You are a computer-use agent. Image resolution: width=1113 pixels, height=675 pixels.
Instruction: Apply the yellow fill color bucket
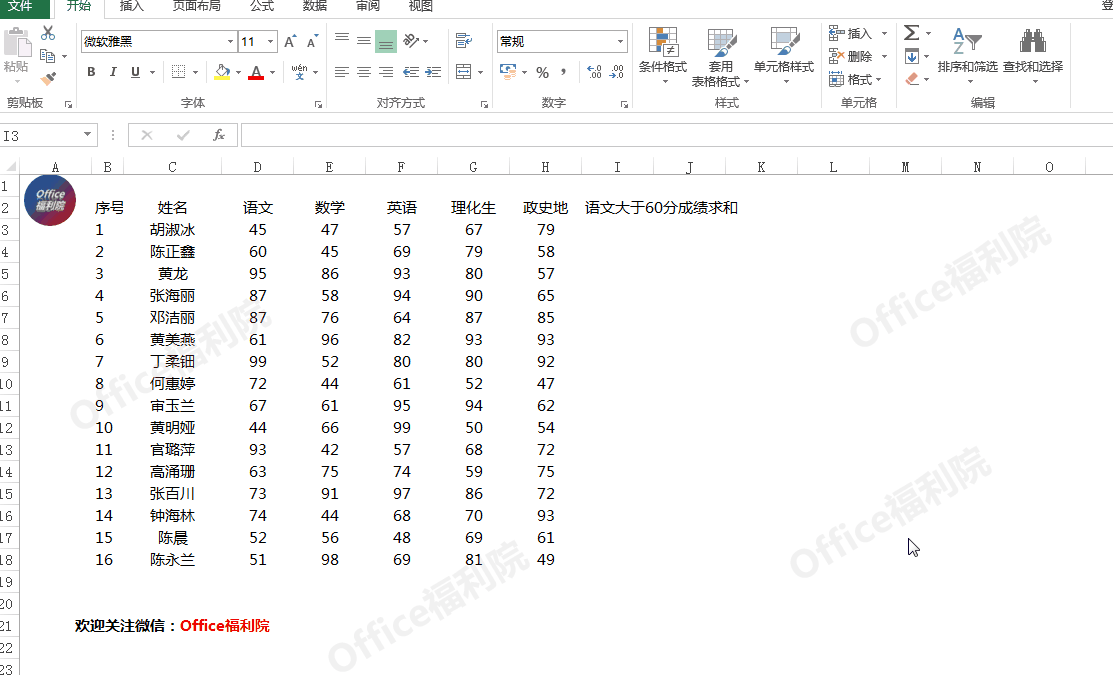click(x=222, y=72)
